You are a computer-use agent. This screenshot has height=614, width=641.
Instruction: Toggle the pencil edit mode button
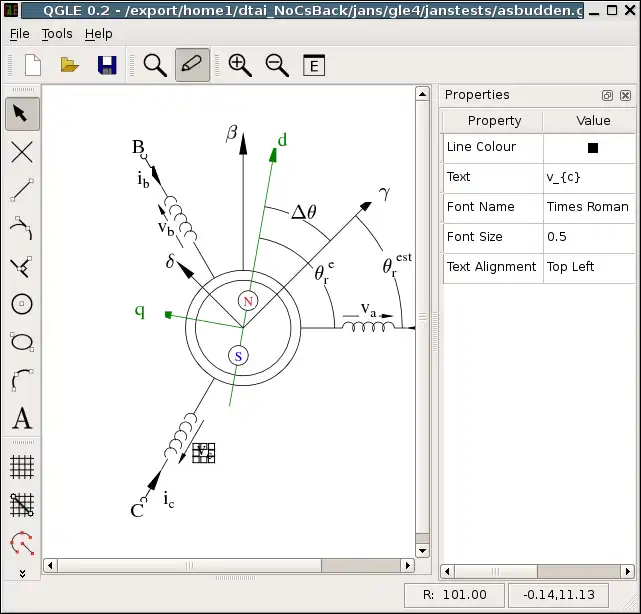(192, 65)
